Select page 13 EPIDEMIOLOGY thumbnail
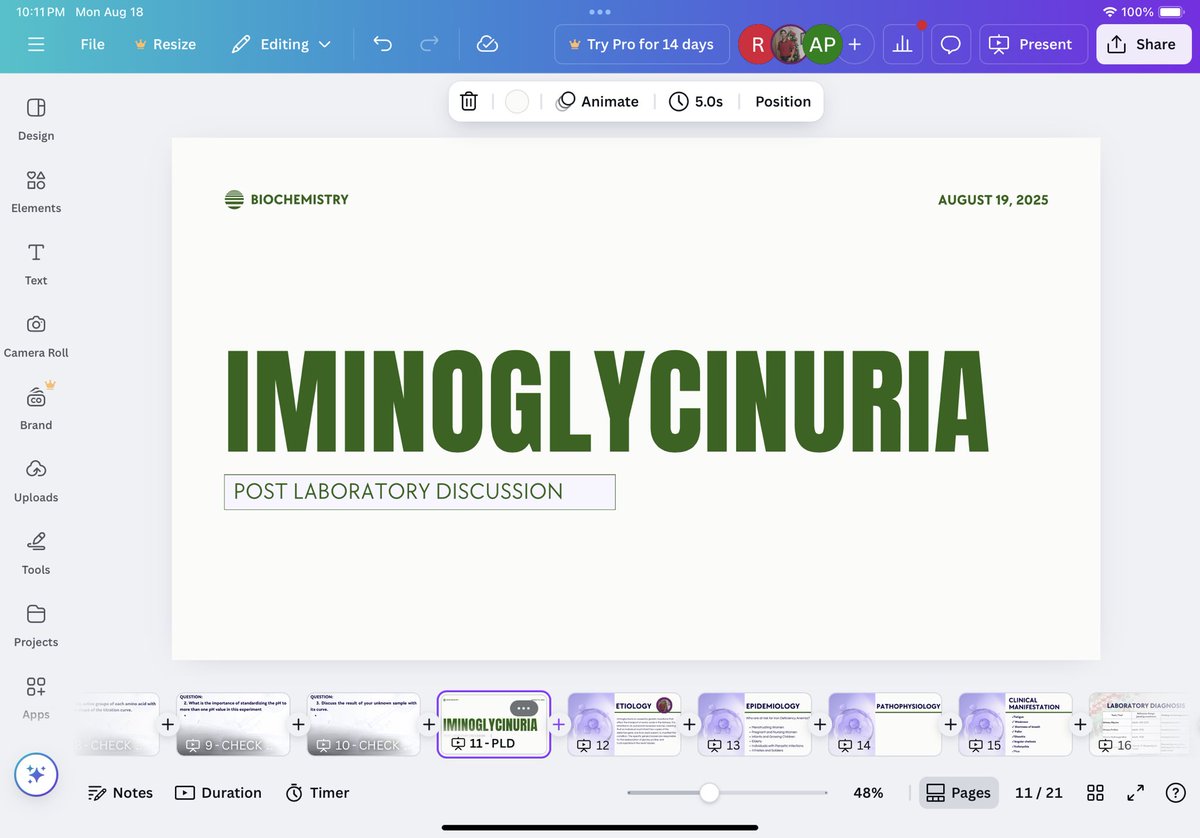The image size is (1200, 838). click(x=754, y=725)
